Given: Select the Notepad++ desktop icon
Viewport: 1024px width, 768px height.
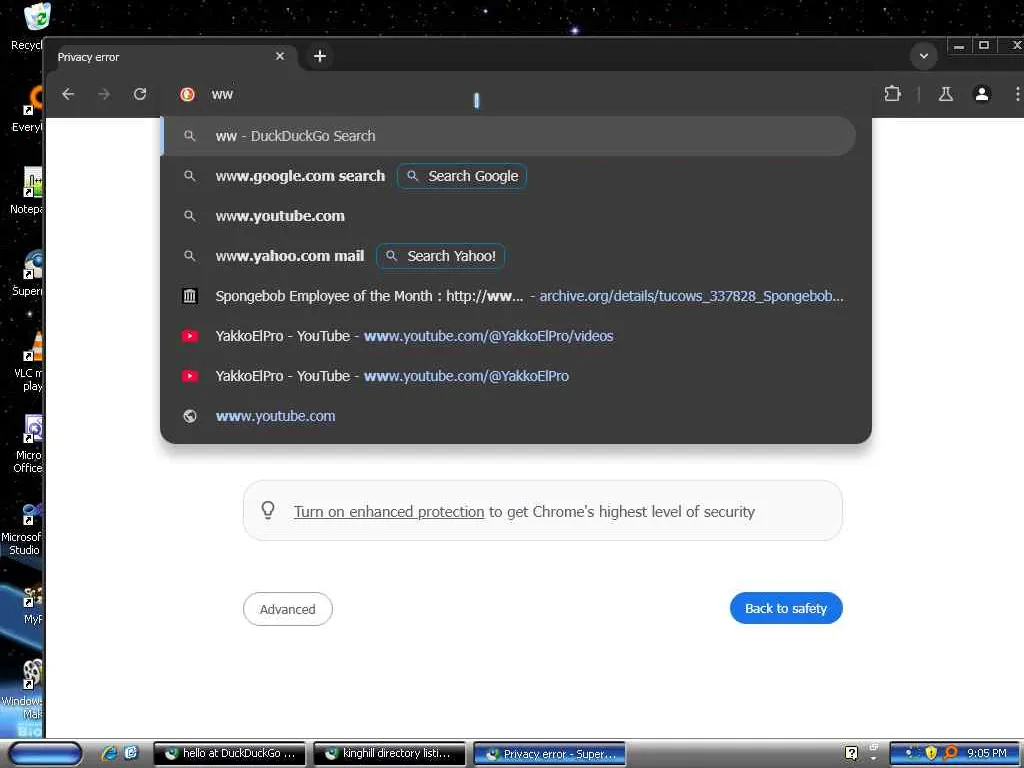Looking at the screenshot, I should click(x=29, y=191).
